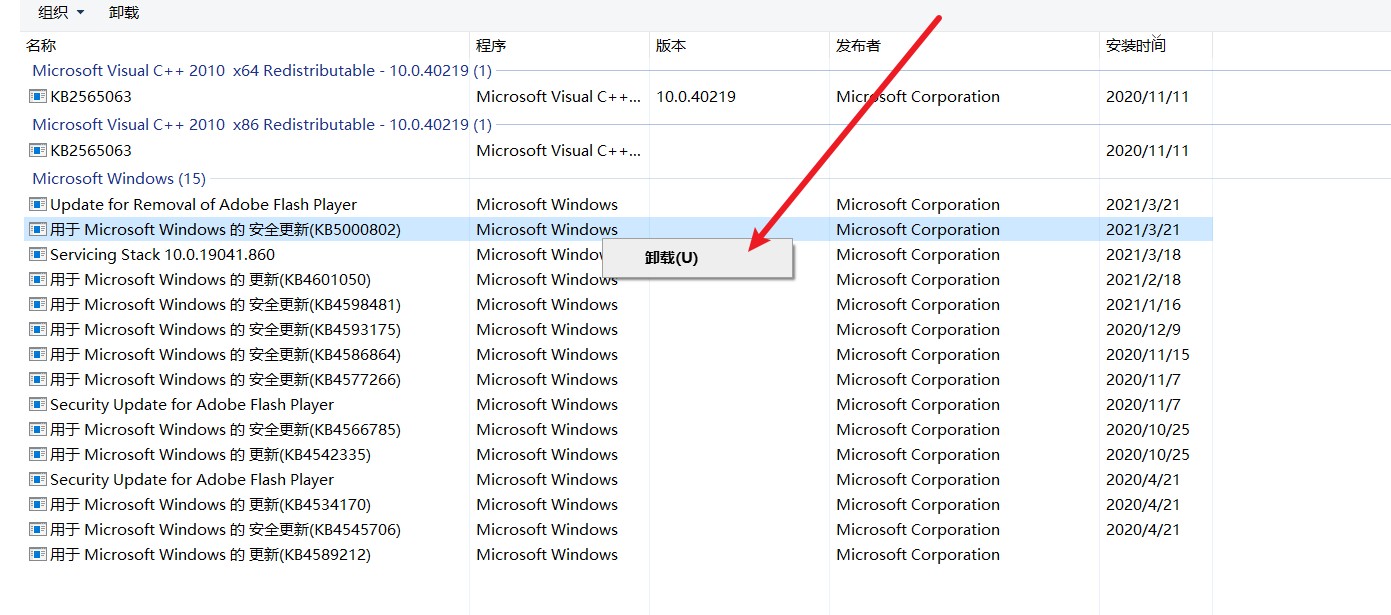
Task: Click the Microsoft Visual C++ program cell in the x86 row
Action: pos(559,151)
